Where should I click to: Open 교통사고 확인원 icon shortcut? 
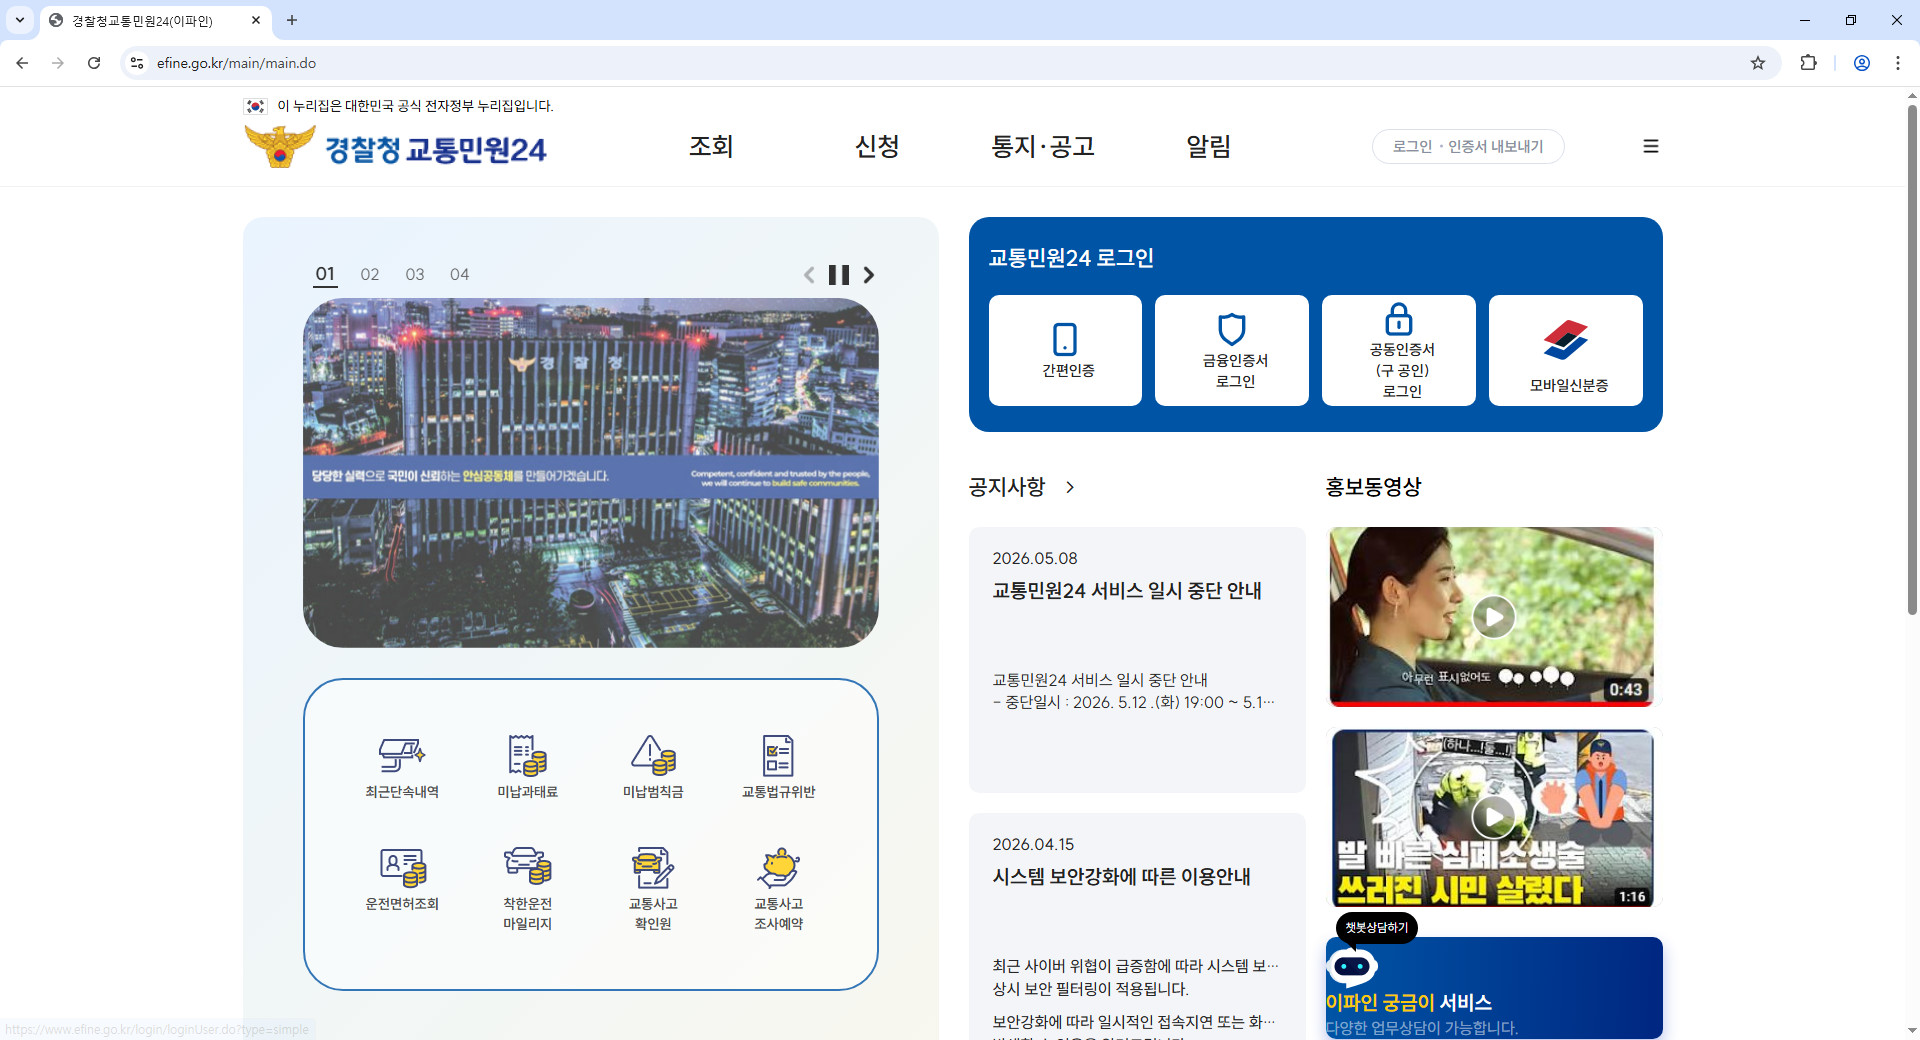(x=653, y=889)
